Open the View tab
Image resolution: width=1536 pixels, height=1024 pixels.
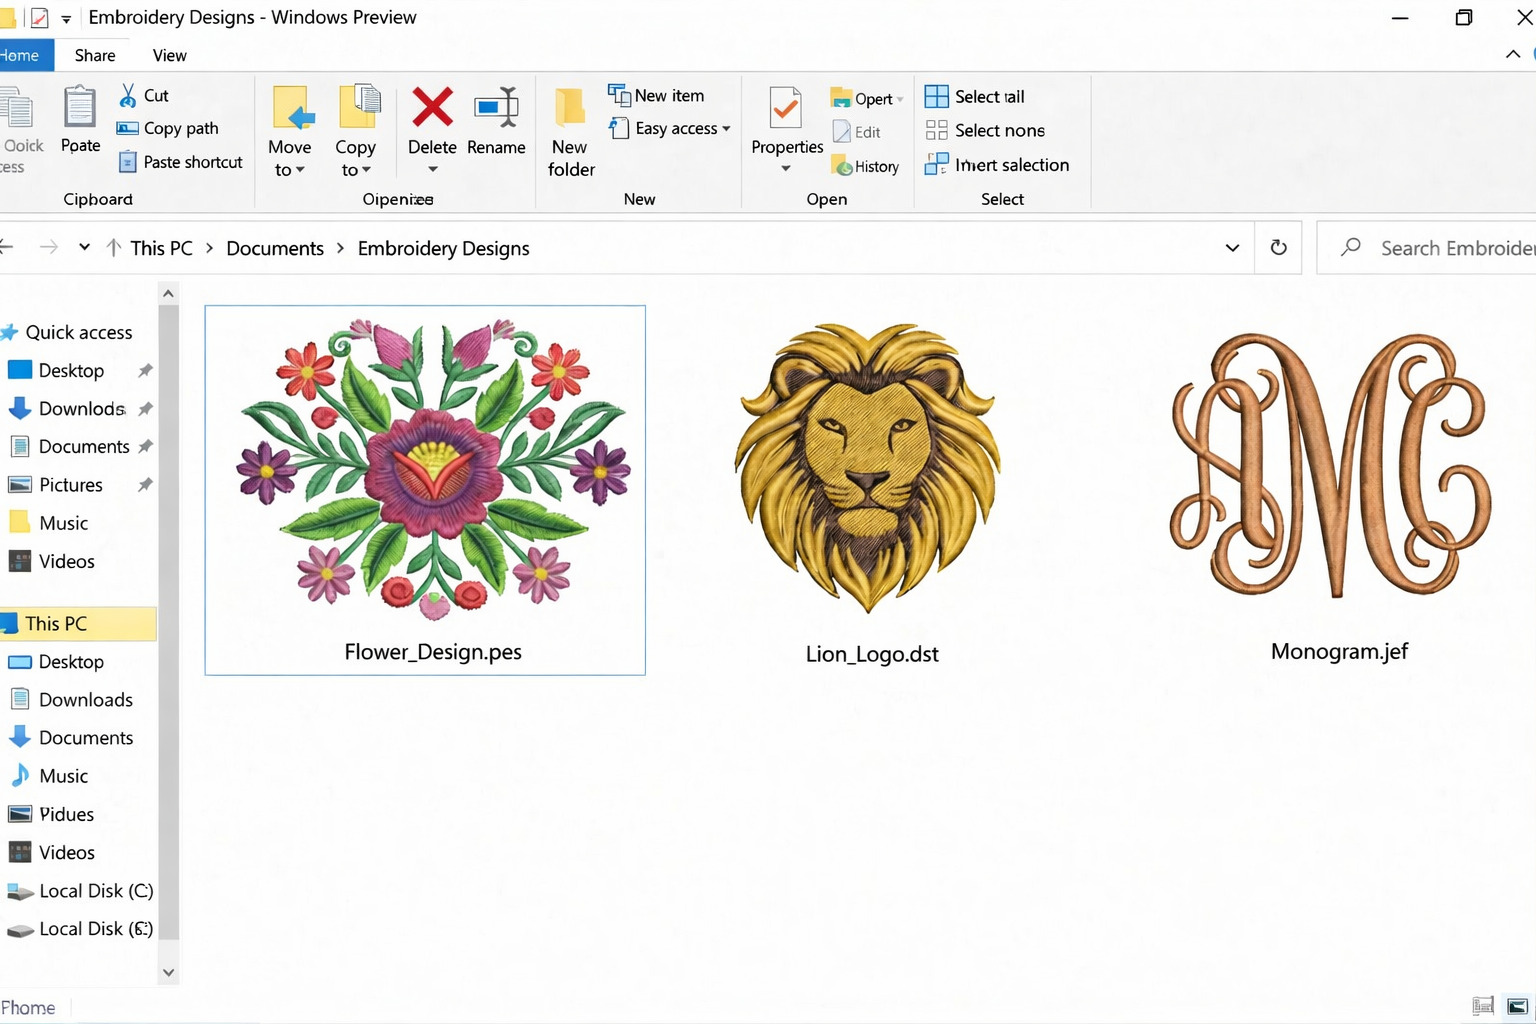point(169,55)
